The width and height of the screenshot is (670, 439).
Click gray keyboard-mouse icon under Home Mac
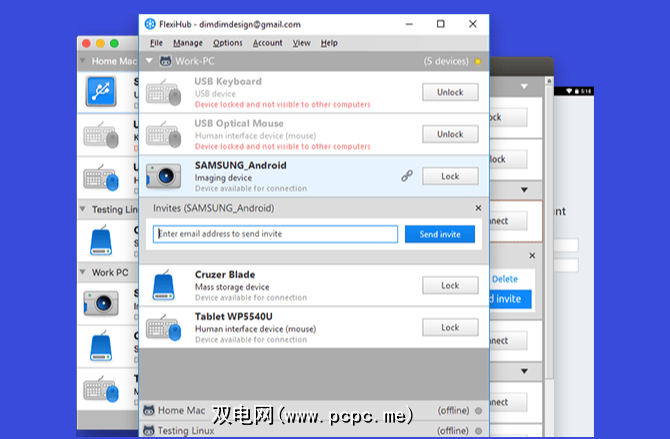[x=101, y=135]
